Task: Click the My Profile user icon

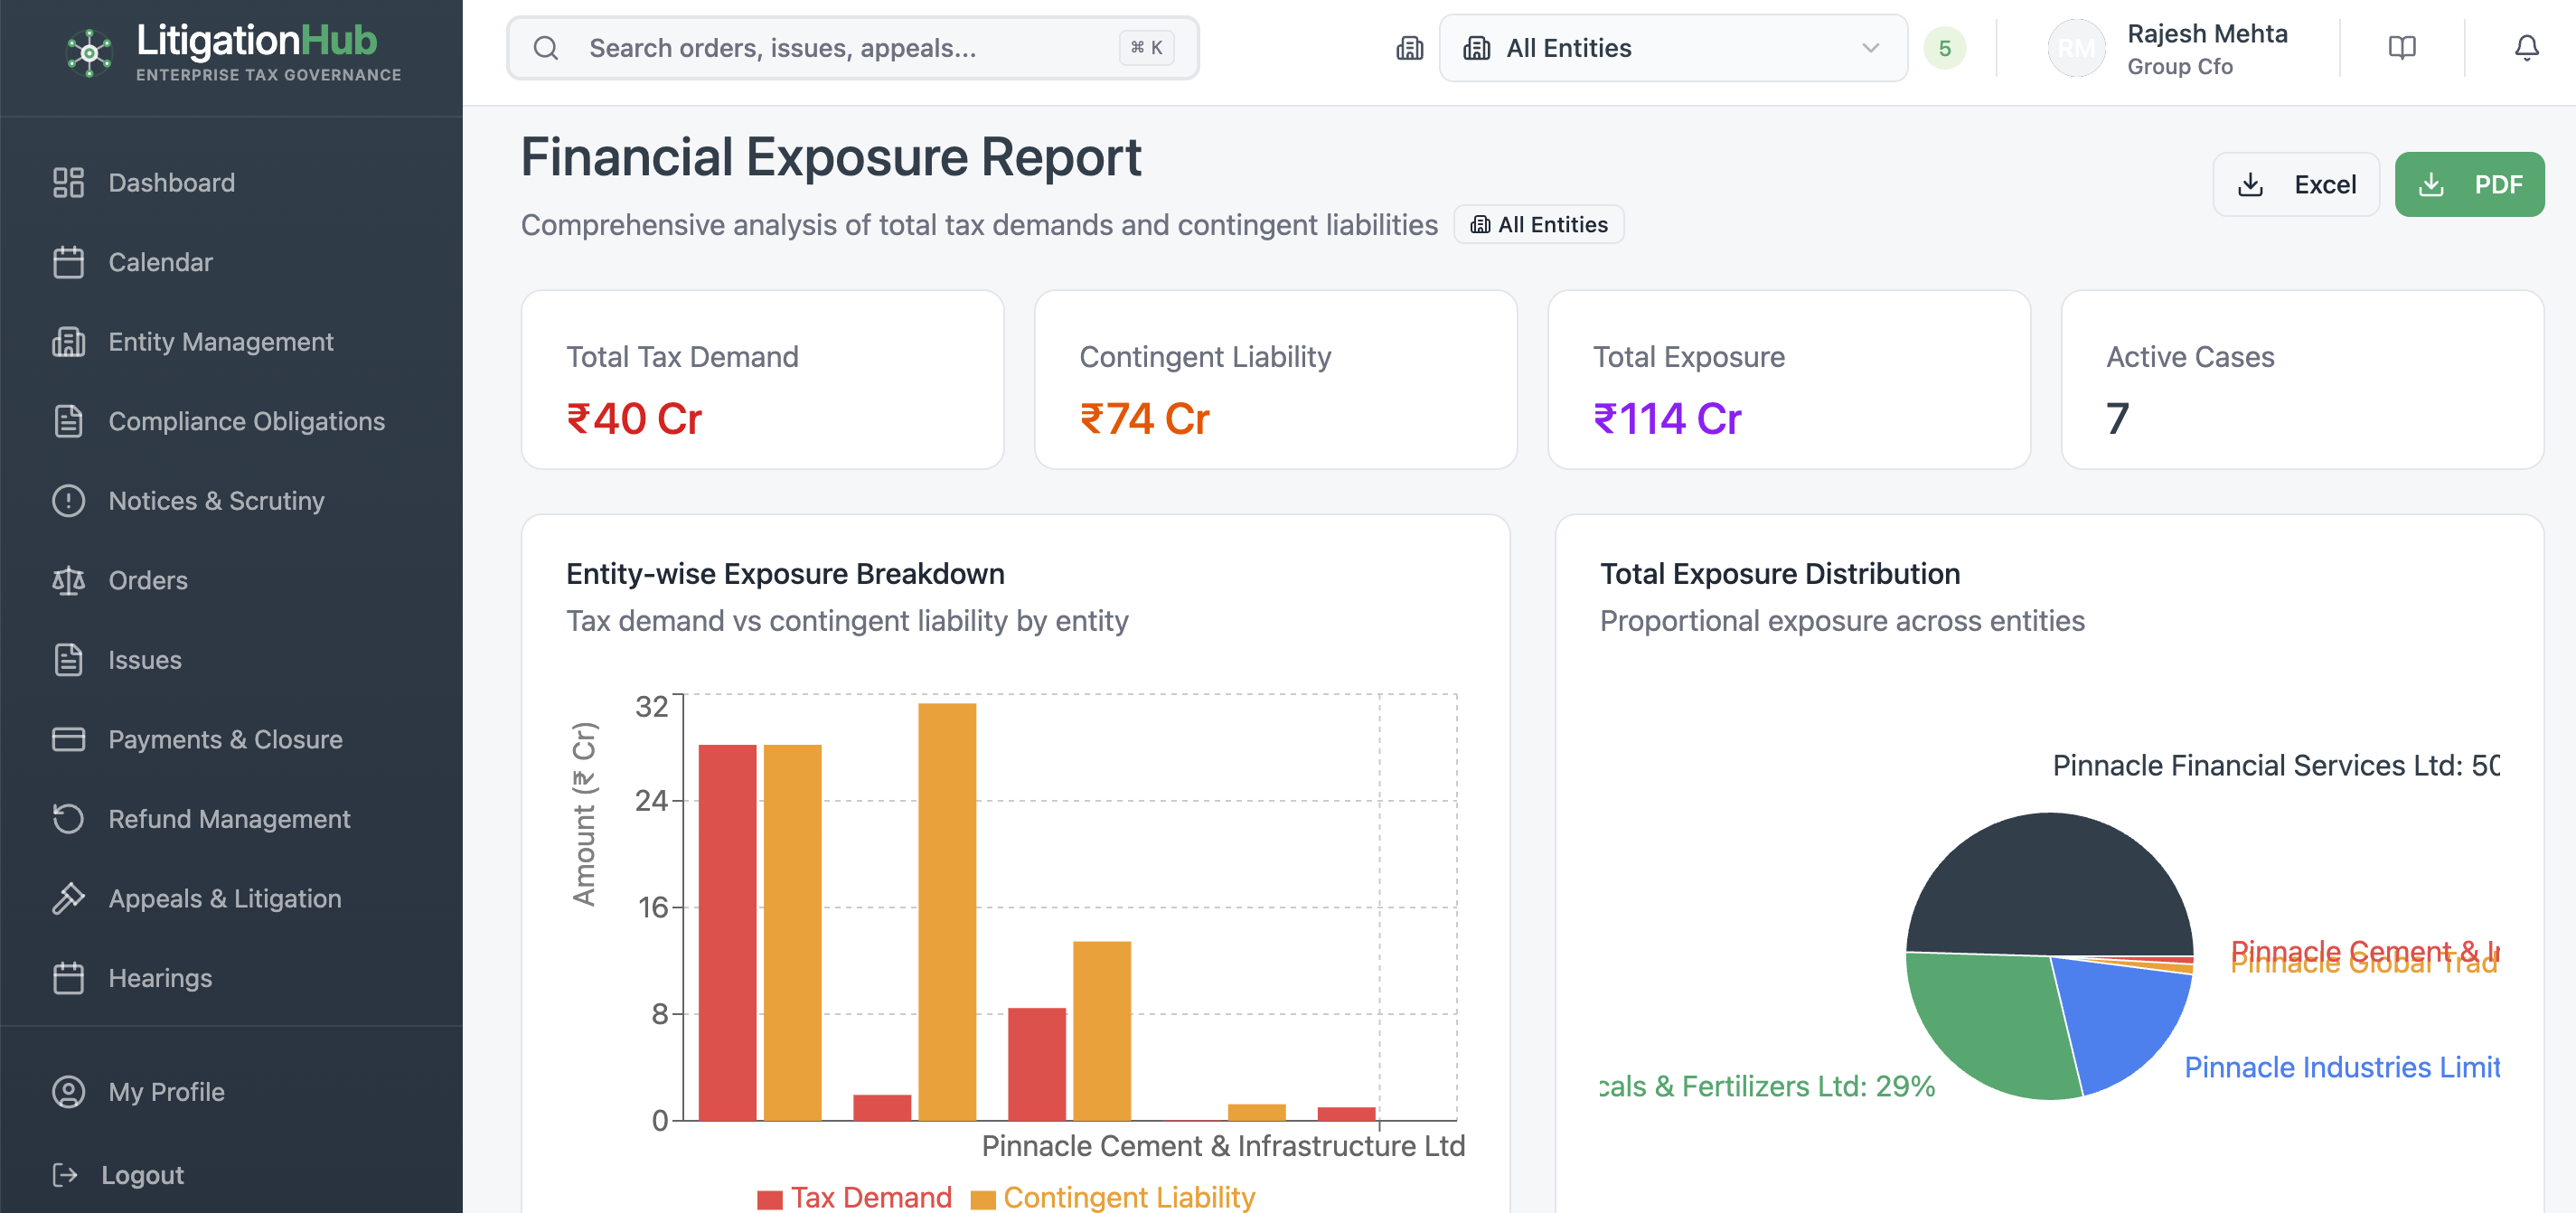Action: coord(68,1092)
